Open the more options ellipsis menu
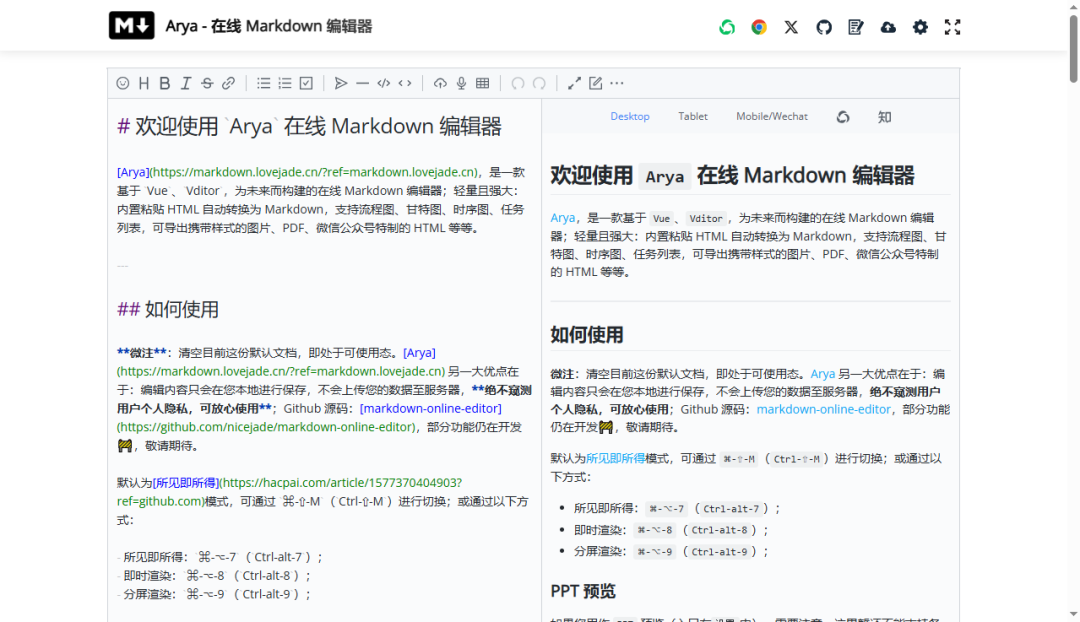 click(617, 83)
